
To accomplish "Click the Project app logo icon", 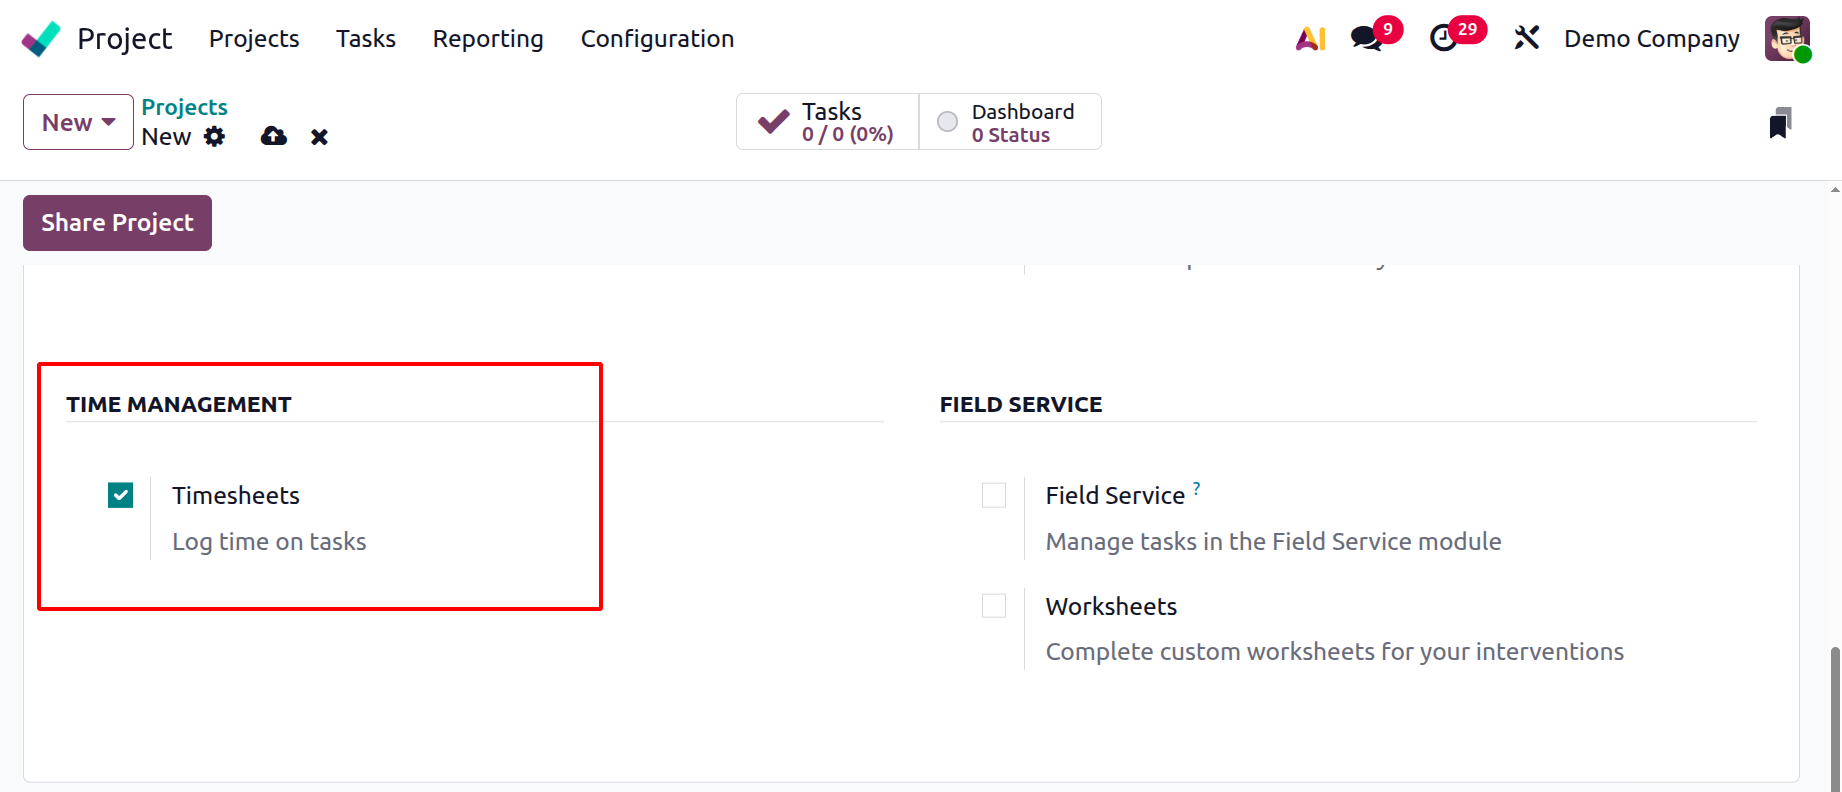I will tap(41, 39).
